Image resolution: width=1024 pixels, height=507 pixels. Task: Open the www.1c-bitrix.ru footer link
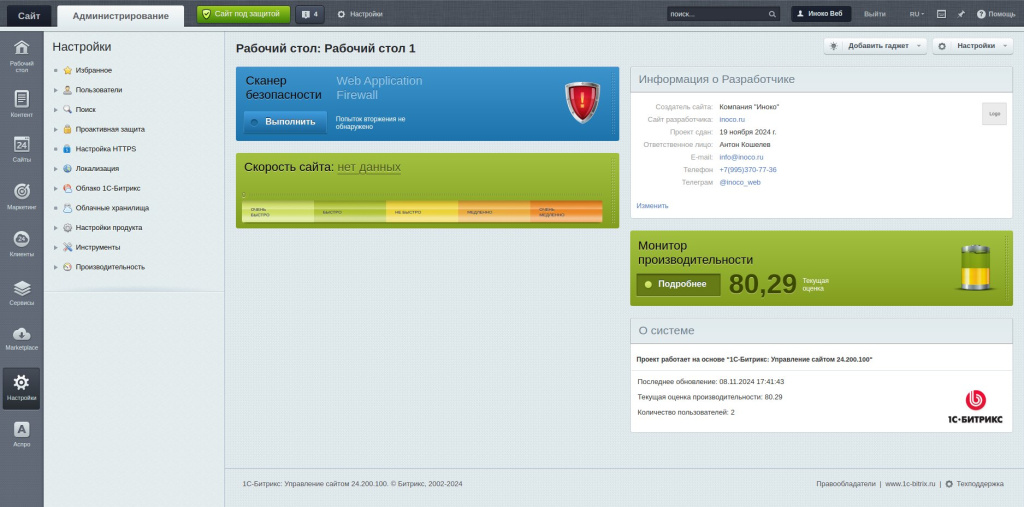910,484
